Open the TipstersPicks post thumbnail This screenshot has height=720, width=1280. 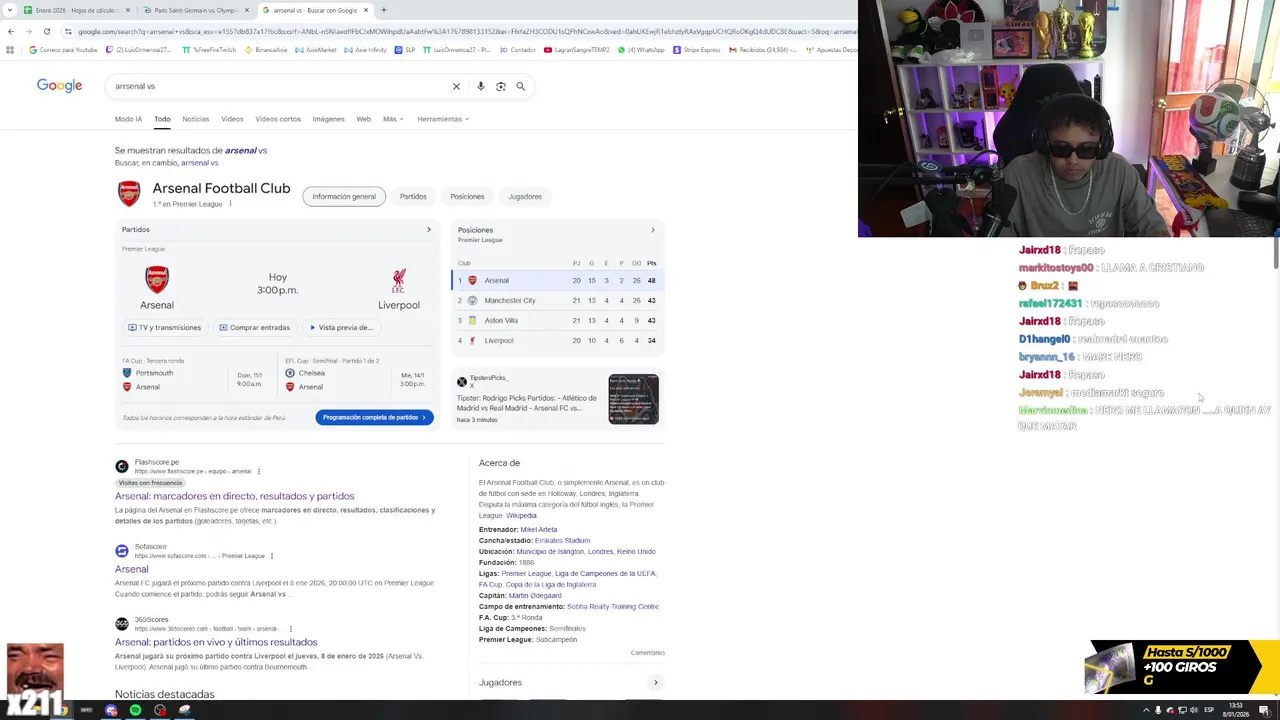pyautogui.click(x=633, y=399)
